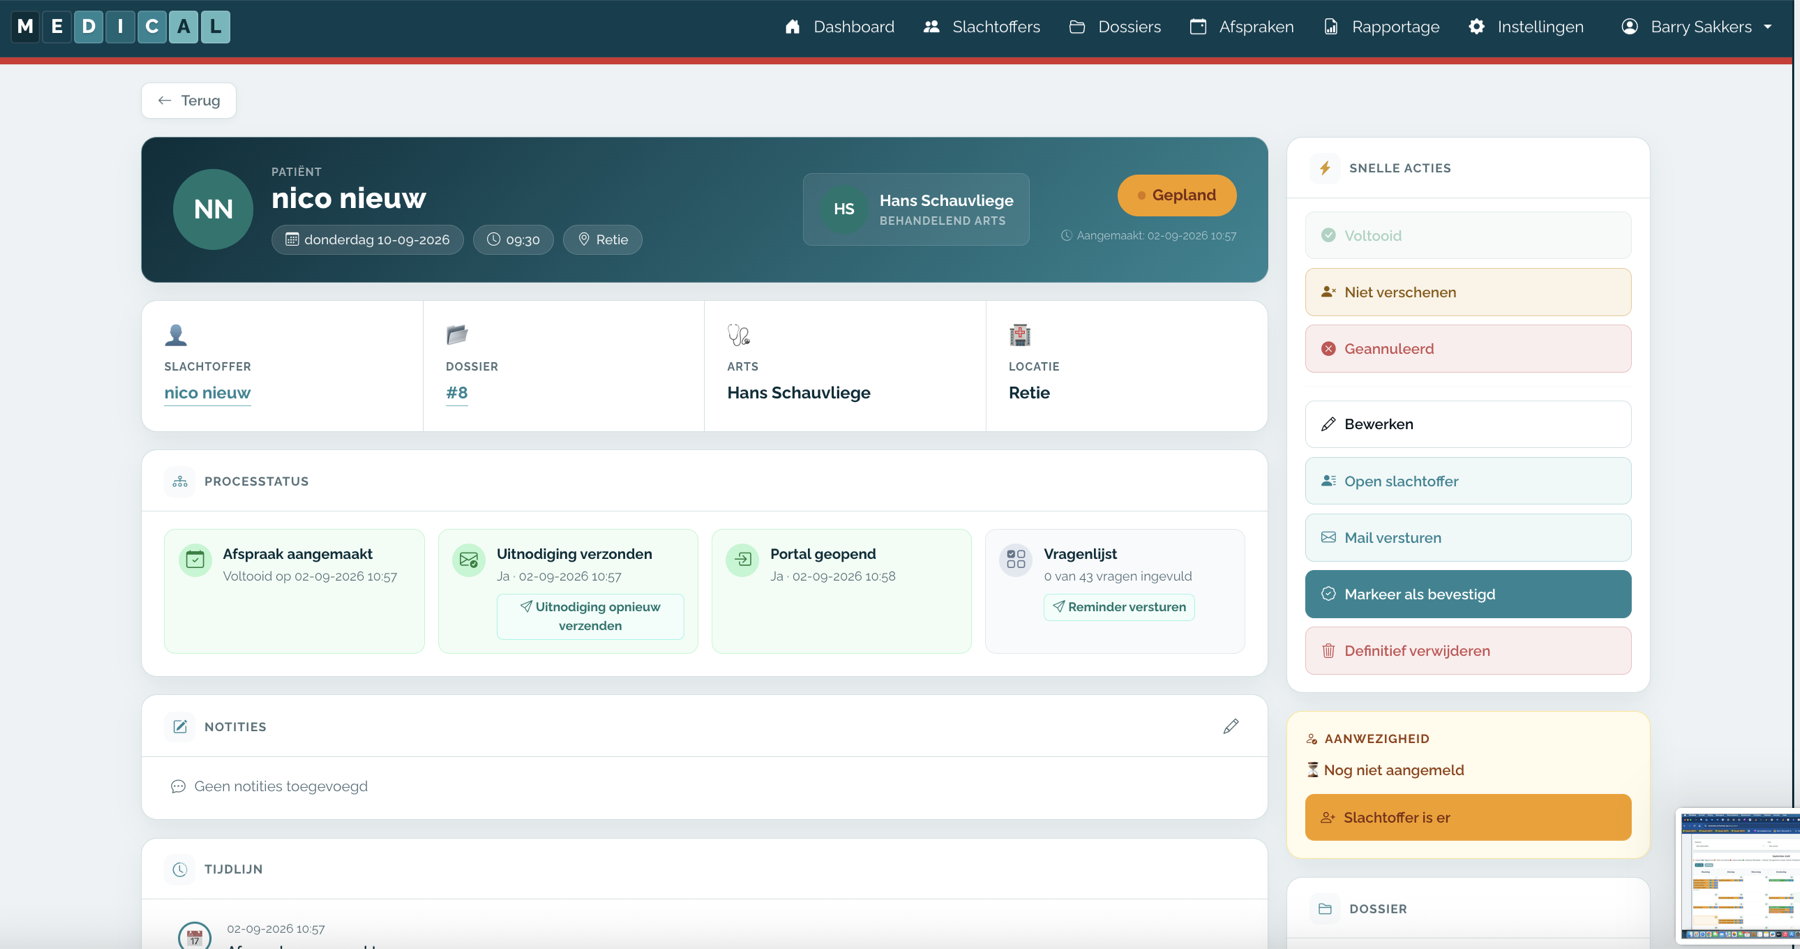Click the Notities section note icon

point(180,727)
